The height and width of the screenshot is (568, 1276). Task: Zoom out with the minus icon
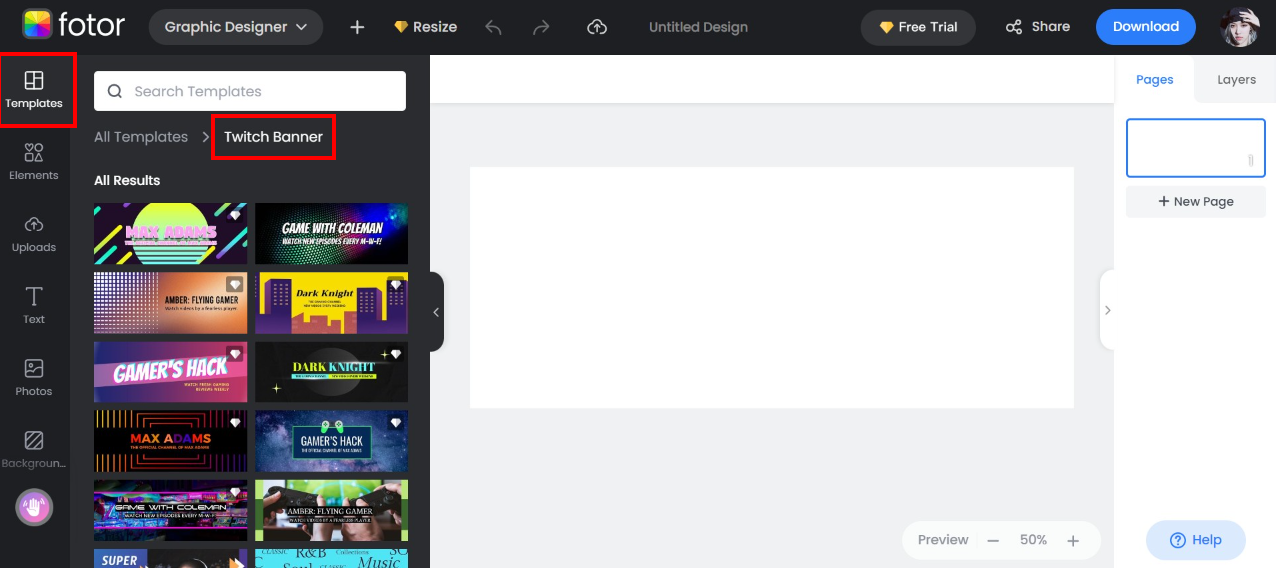[993, 540]
